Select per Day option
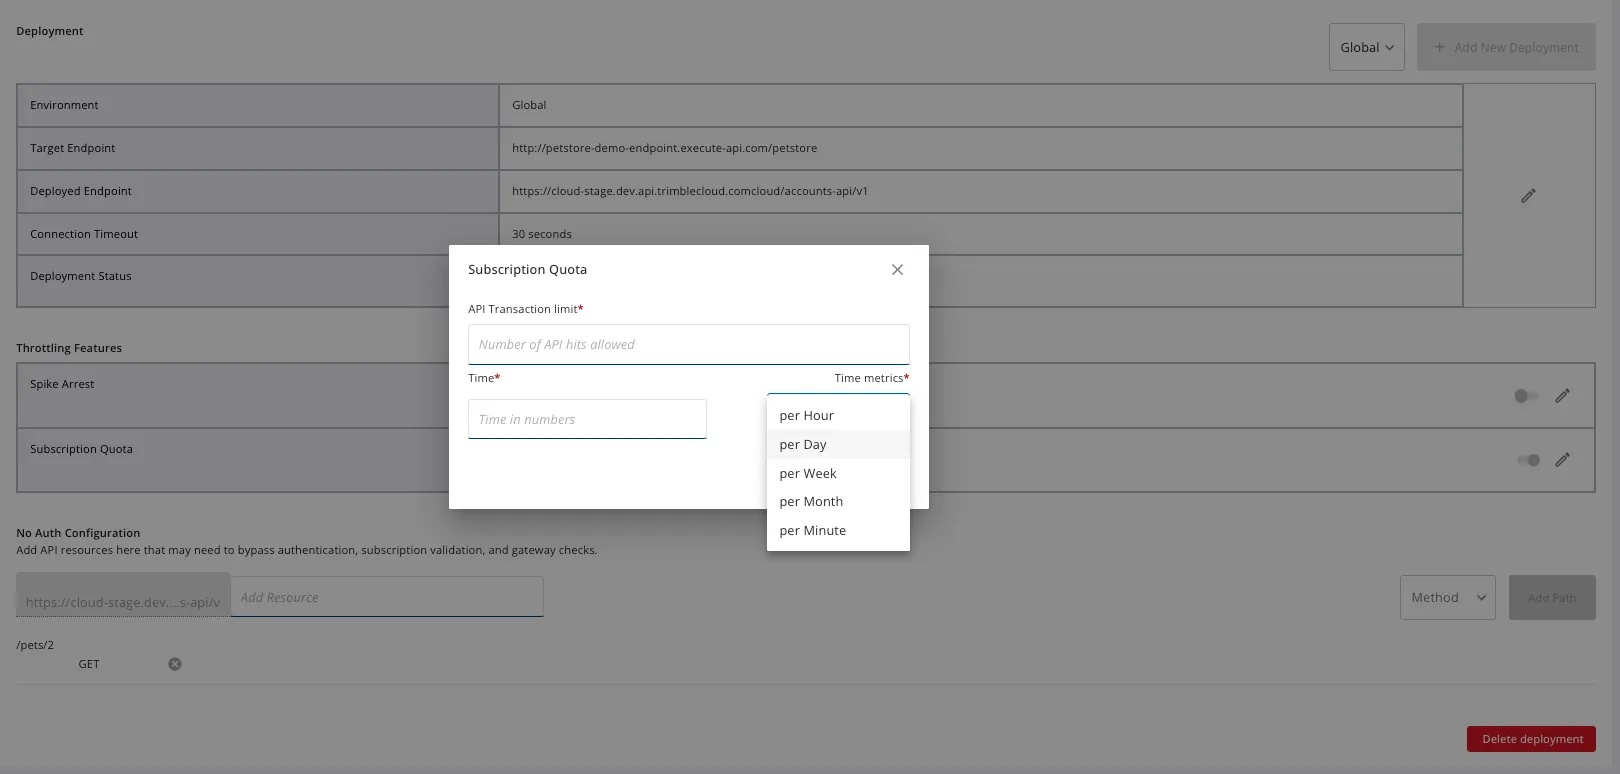Screen dimensions: 1620x774 coord(838,445)
